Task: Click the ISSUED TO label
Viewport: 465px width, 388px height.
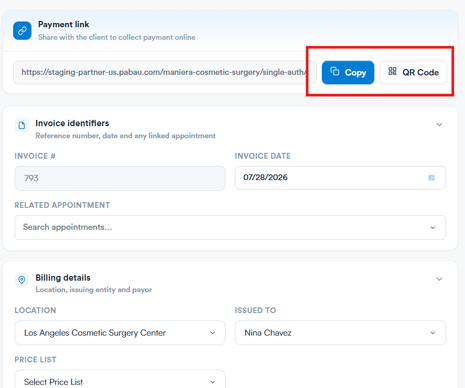Action: point(255,310)
